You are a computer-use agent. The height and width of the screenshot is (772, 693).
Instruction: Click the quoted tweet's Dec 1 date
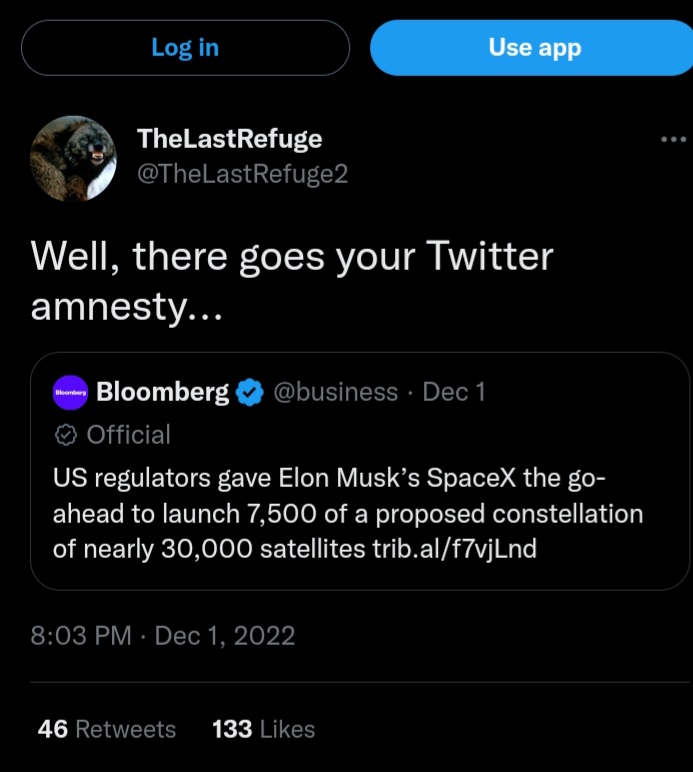(454, 392)
